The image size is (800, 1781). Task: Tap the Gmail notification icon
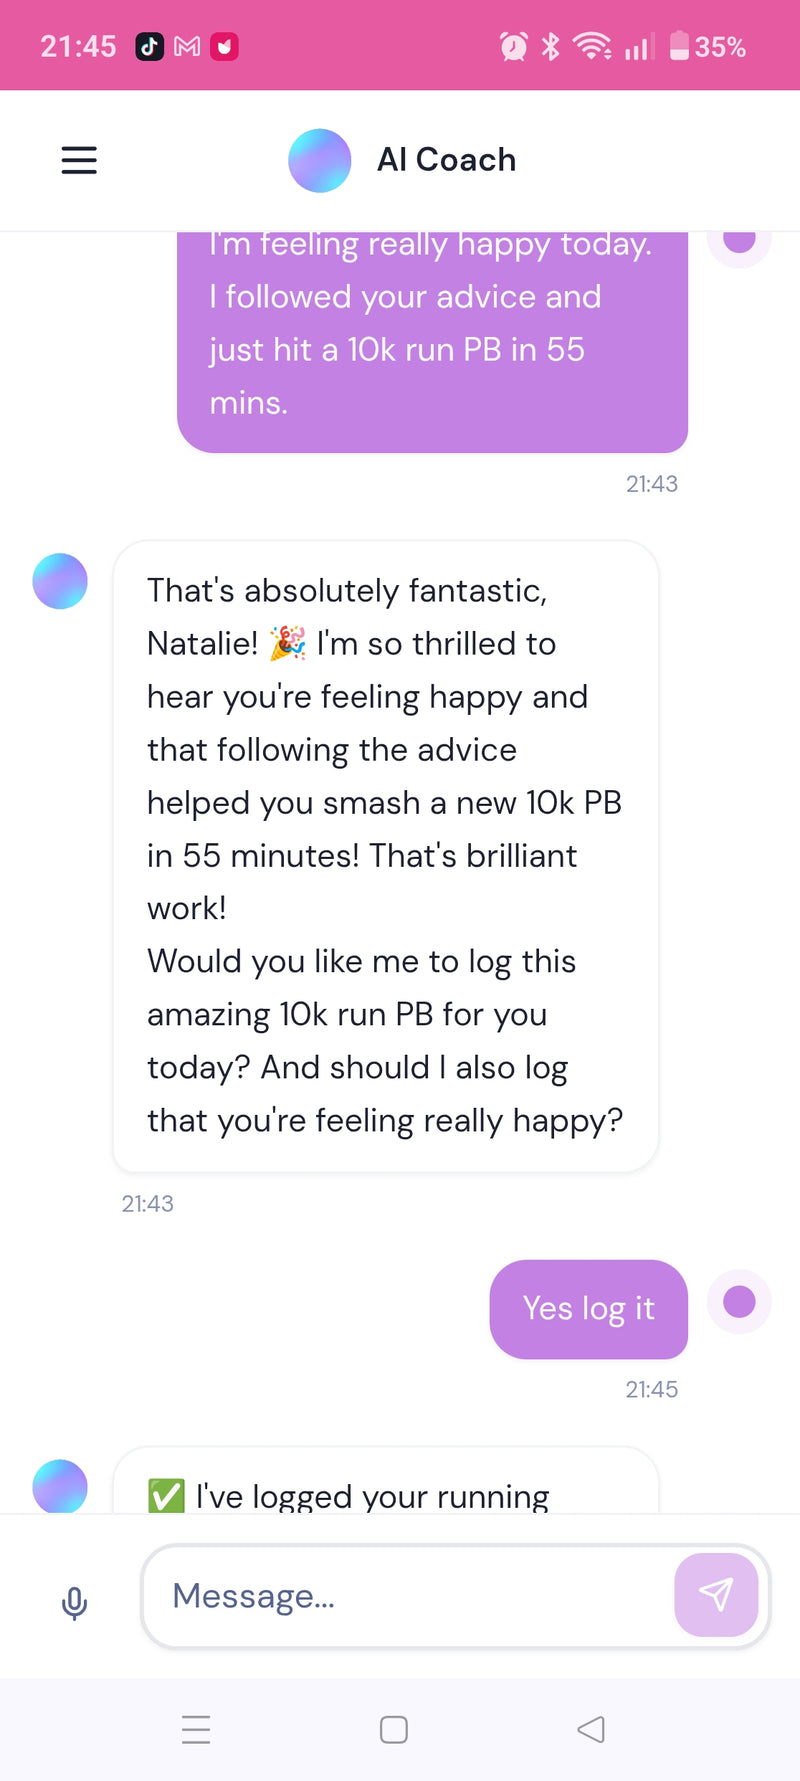click(x=187, y=47)
